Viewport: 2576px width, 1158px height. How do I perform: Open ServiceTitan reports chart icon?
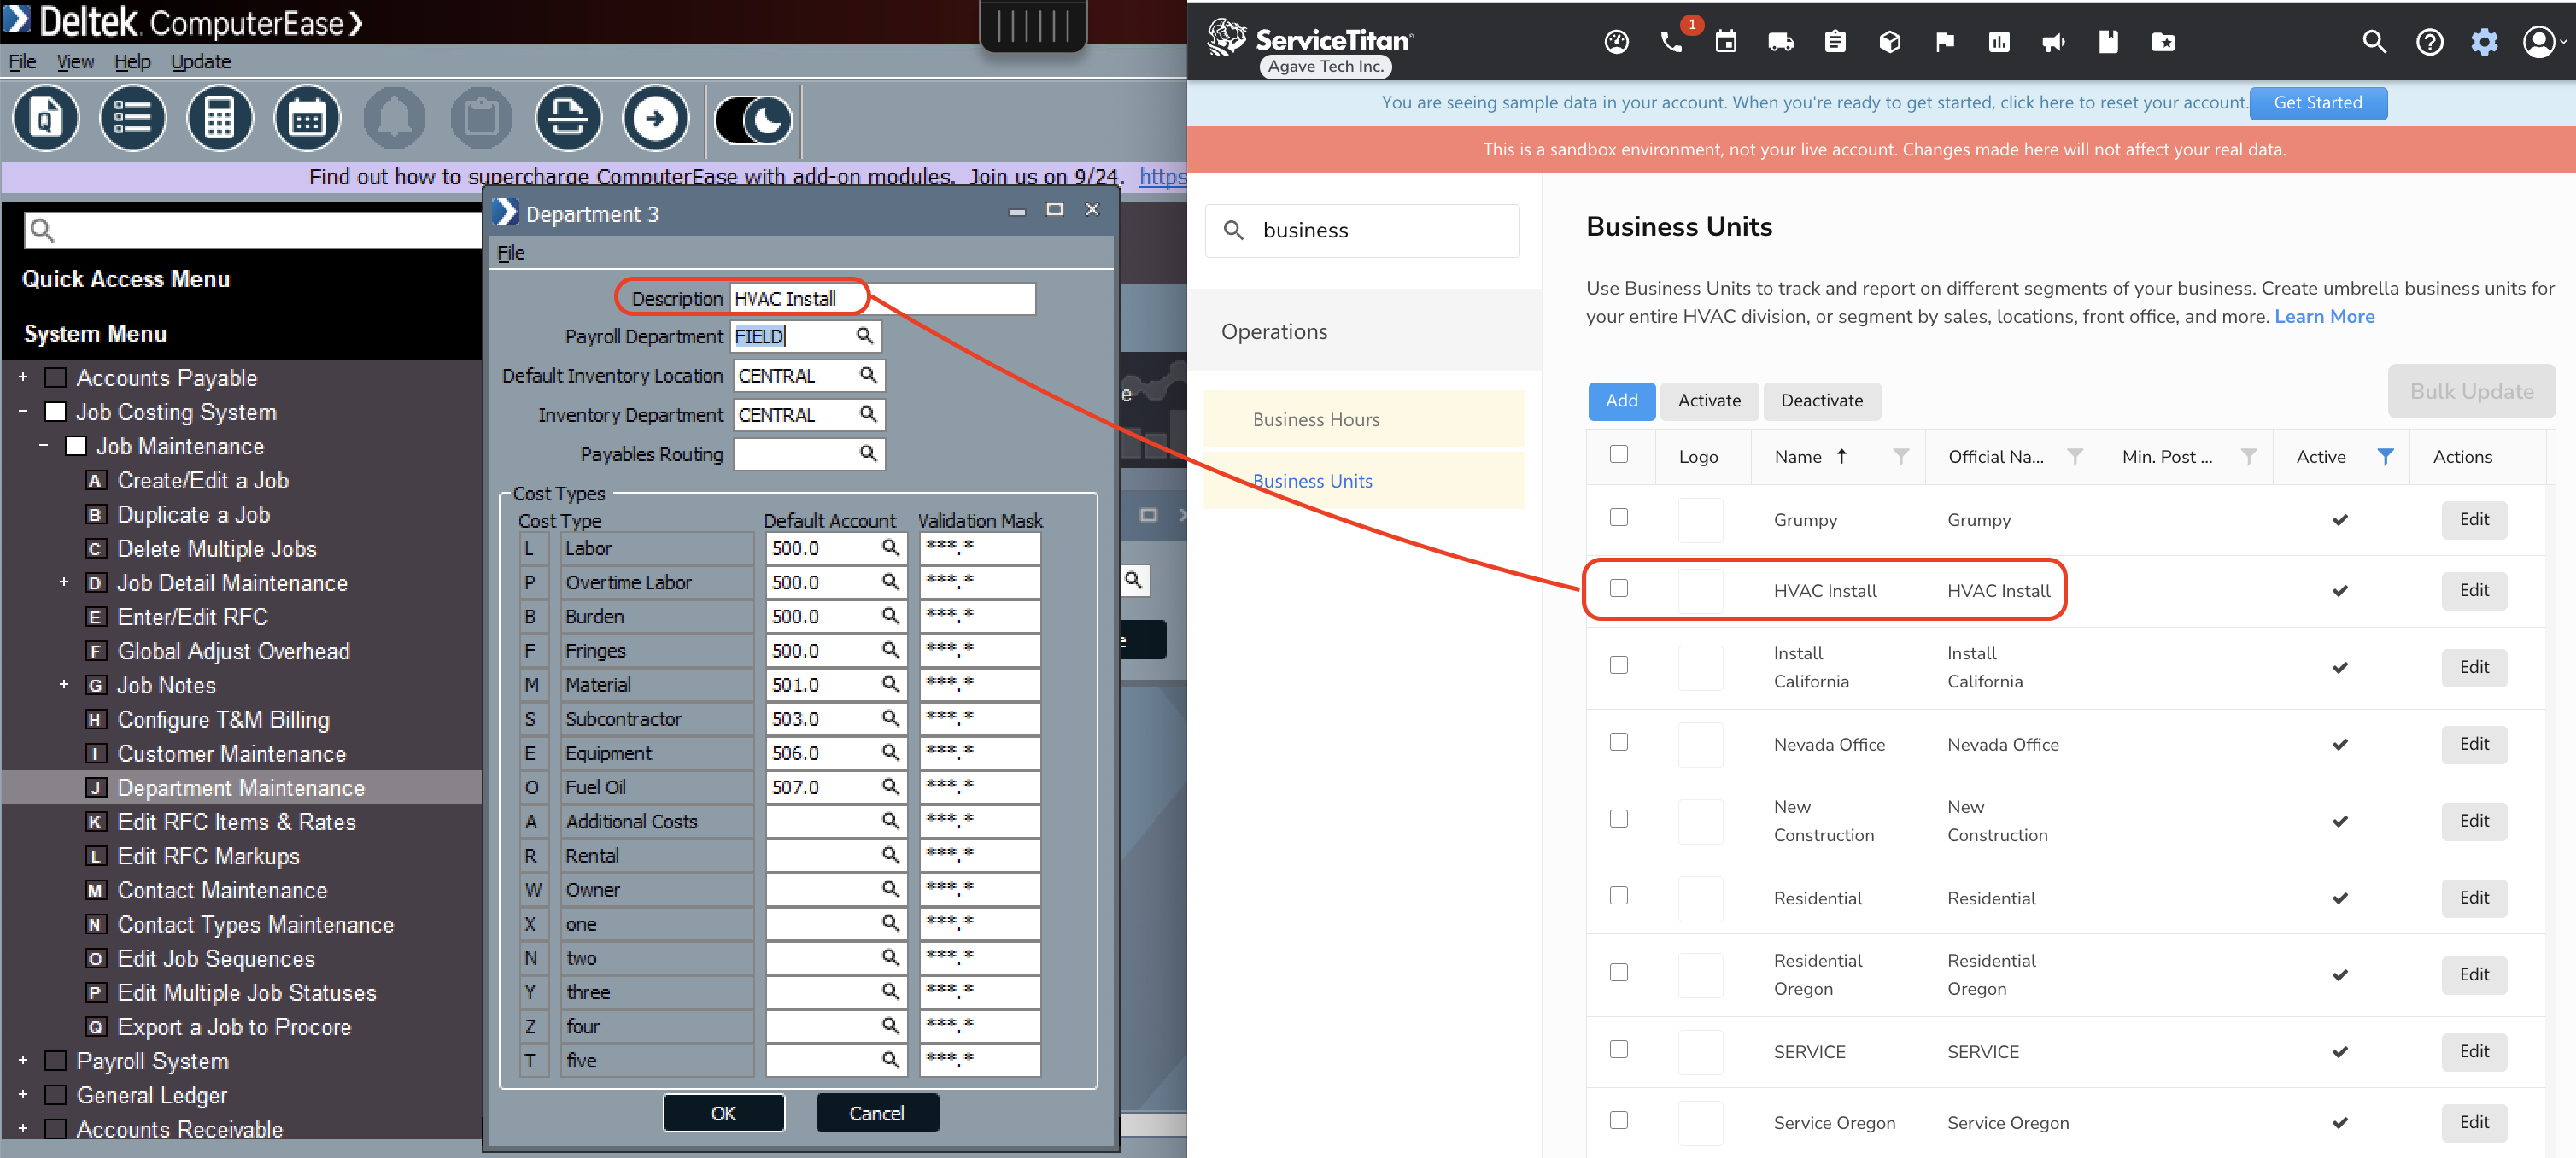[1999, 42]
